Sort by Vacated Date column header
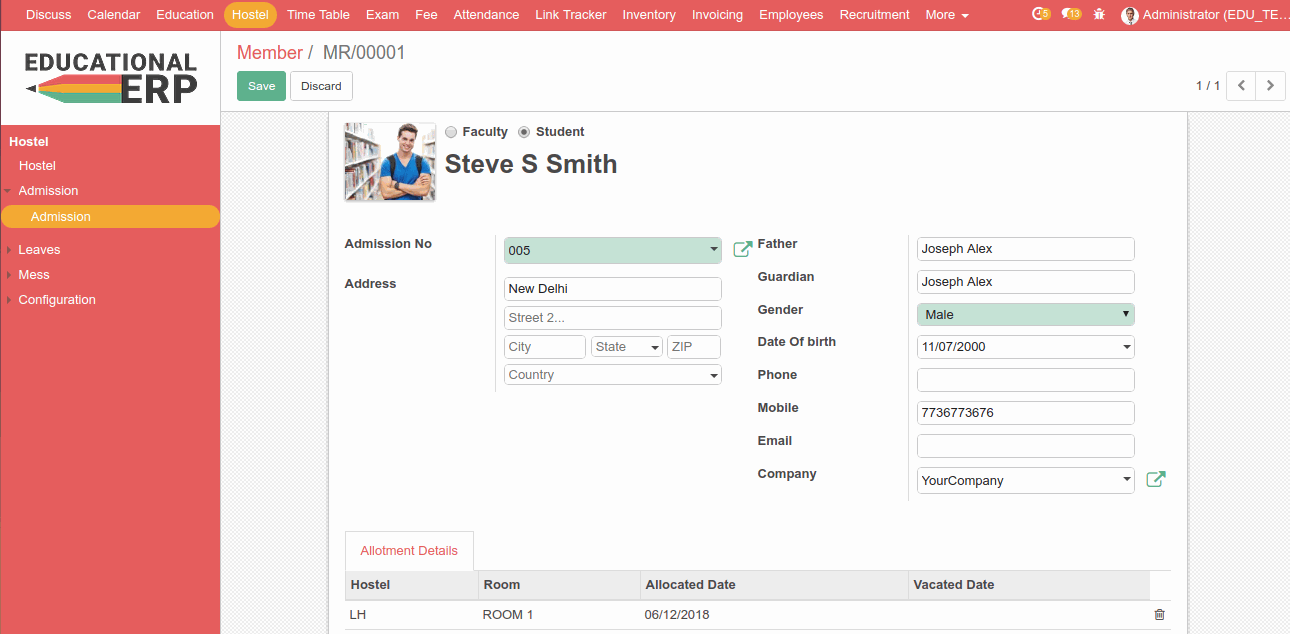 coord(1029,585)
